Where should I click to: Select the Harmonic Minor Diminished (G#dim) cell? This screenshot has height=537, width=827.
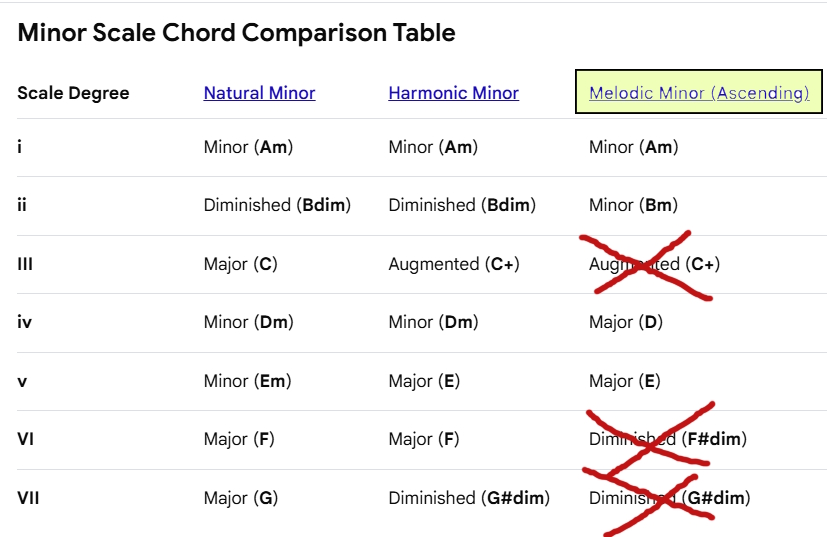469,498
